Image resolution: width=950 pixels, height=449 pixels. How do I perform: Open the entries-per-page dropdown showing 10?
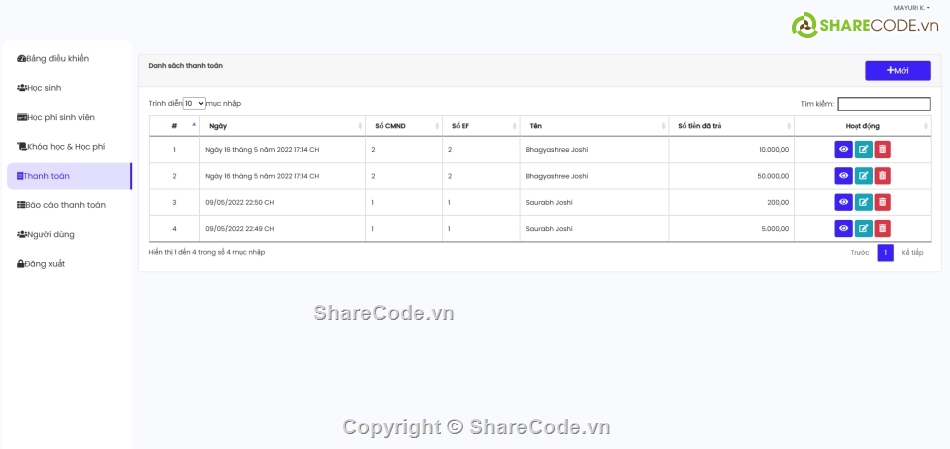[194, 103]
